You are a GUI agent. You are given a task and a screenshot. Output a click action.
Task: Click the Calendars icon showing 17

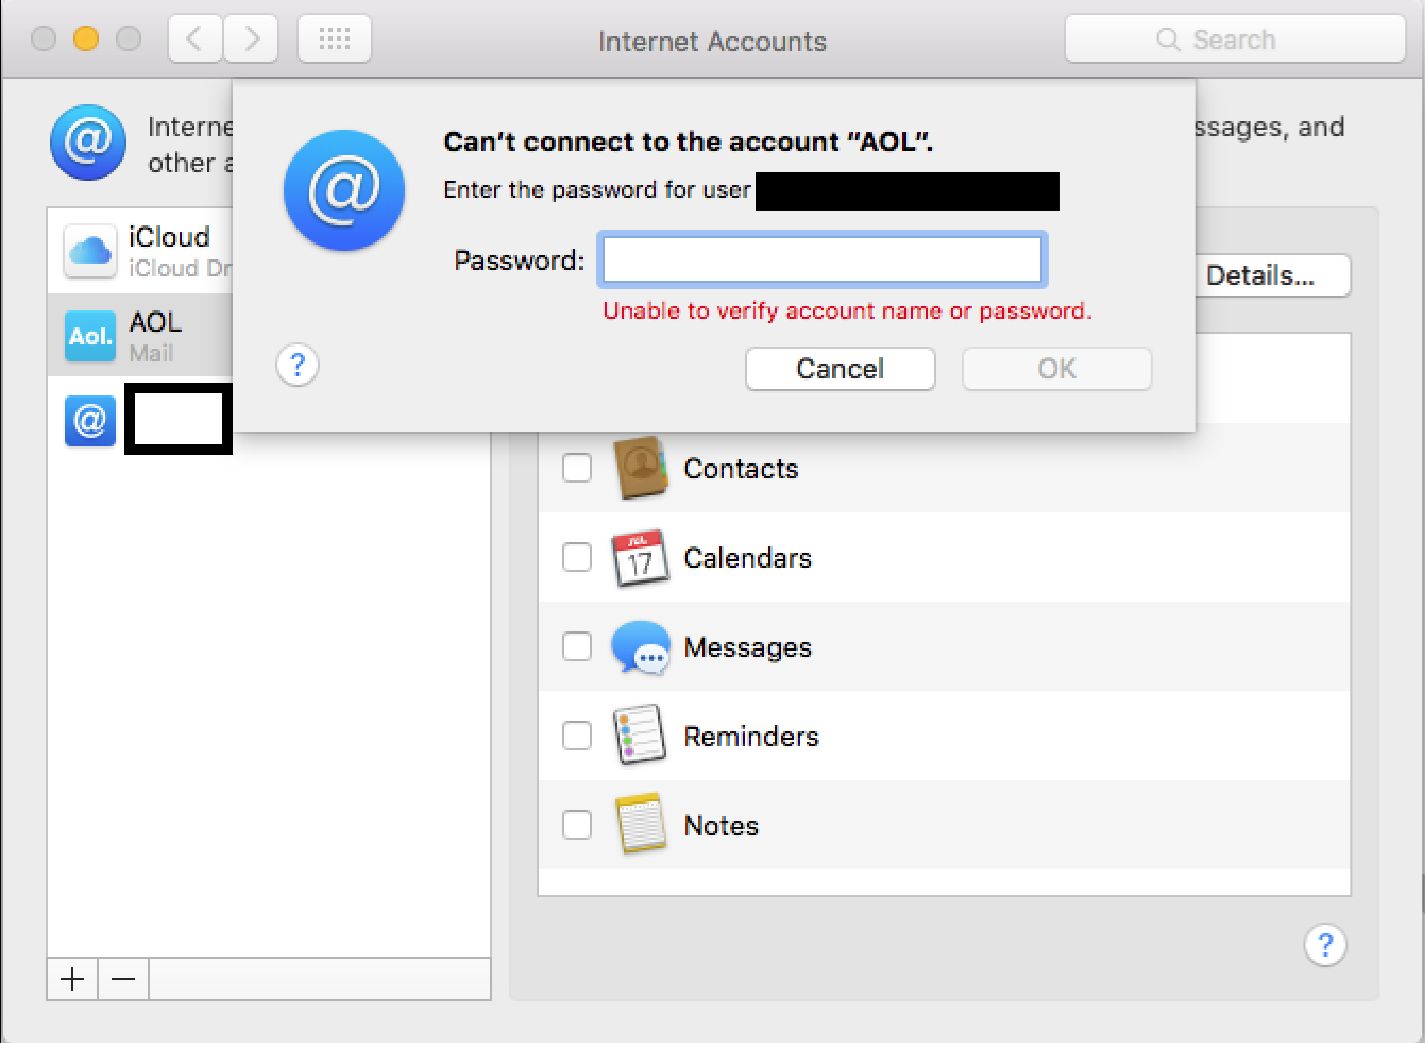pyautogui.click(x=640, y=558)
